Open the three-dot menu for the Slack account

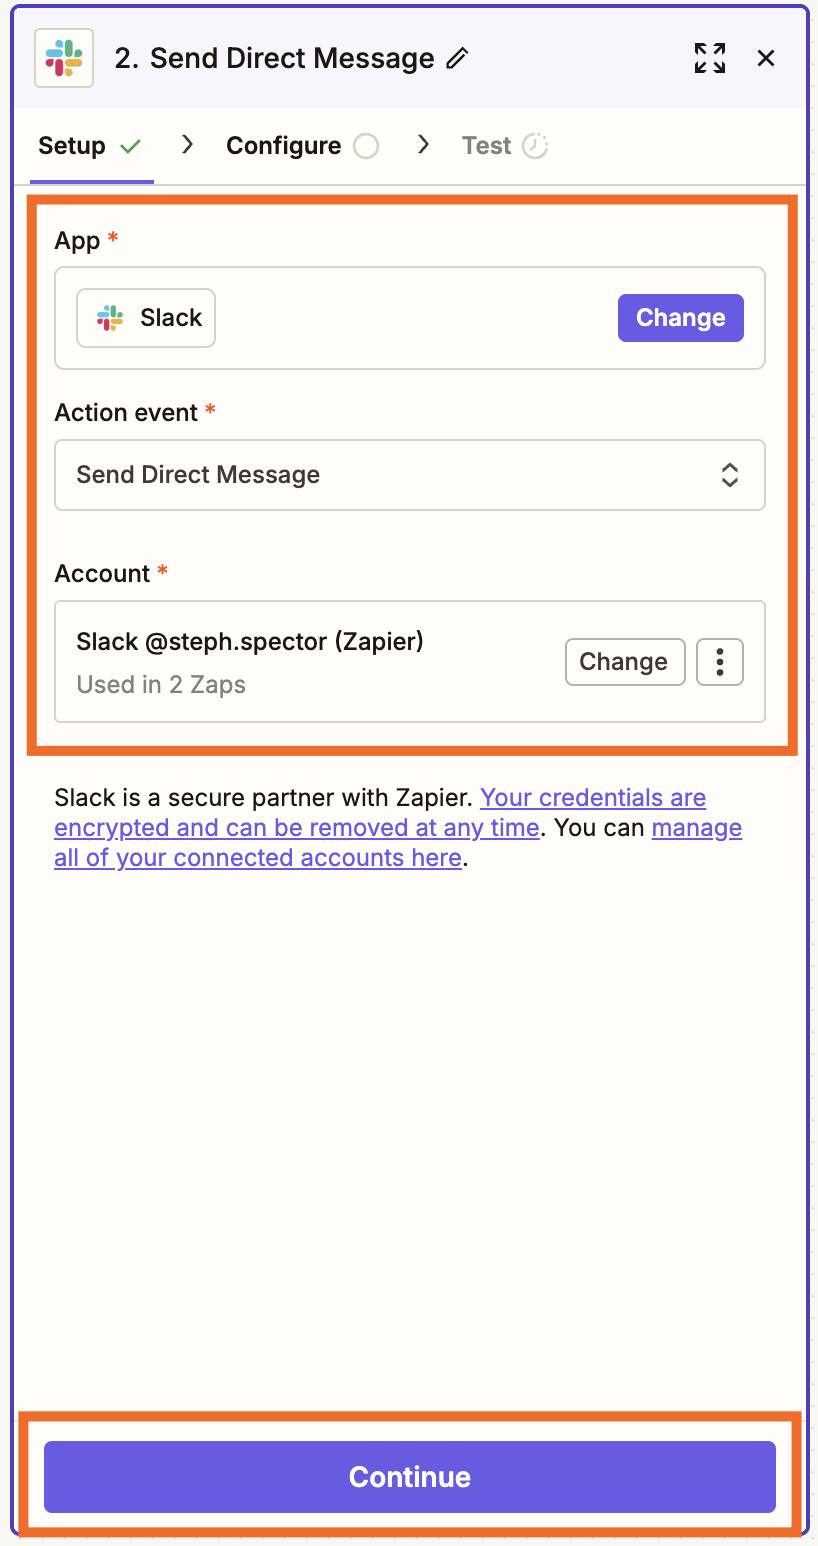719,661
